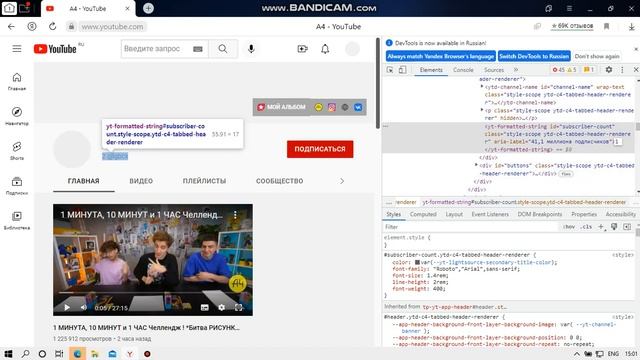Add a new style rule with plus
640x360 pixels.
coord(601,227)
